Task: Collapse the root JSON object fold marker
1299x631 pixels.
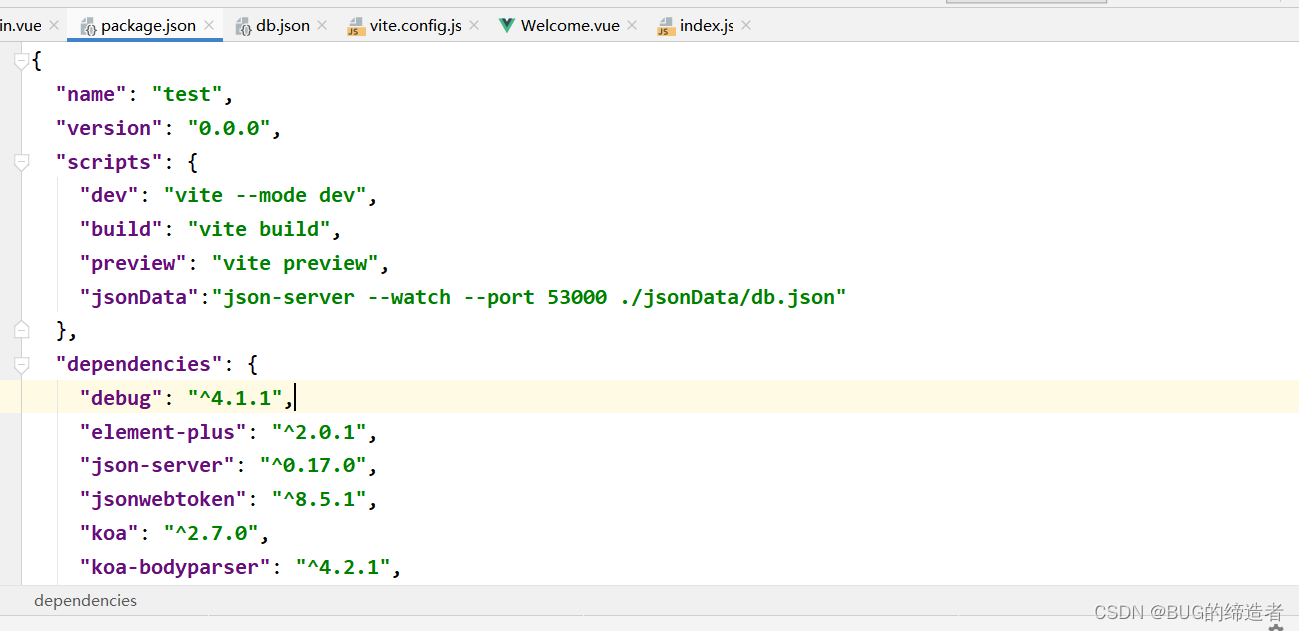Action: tap(21, 59)
